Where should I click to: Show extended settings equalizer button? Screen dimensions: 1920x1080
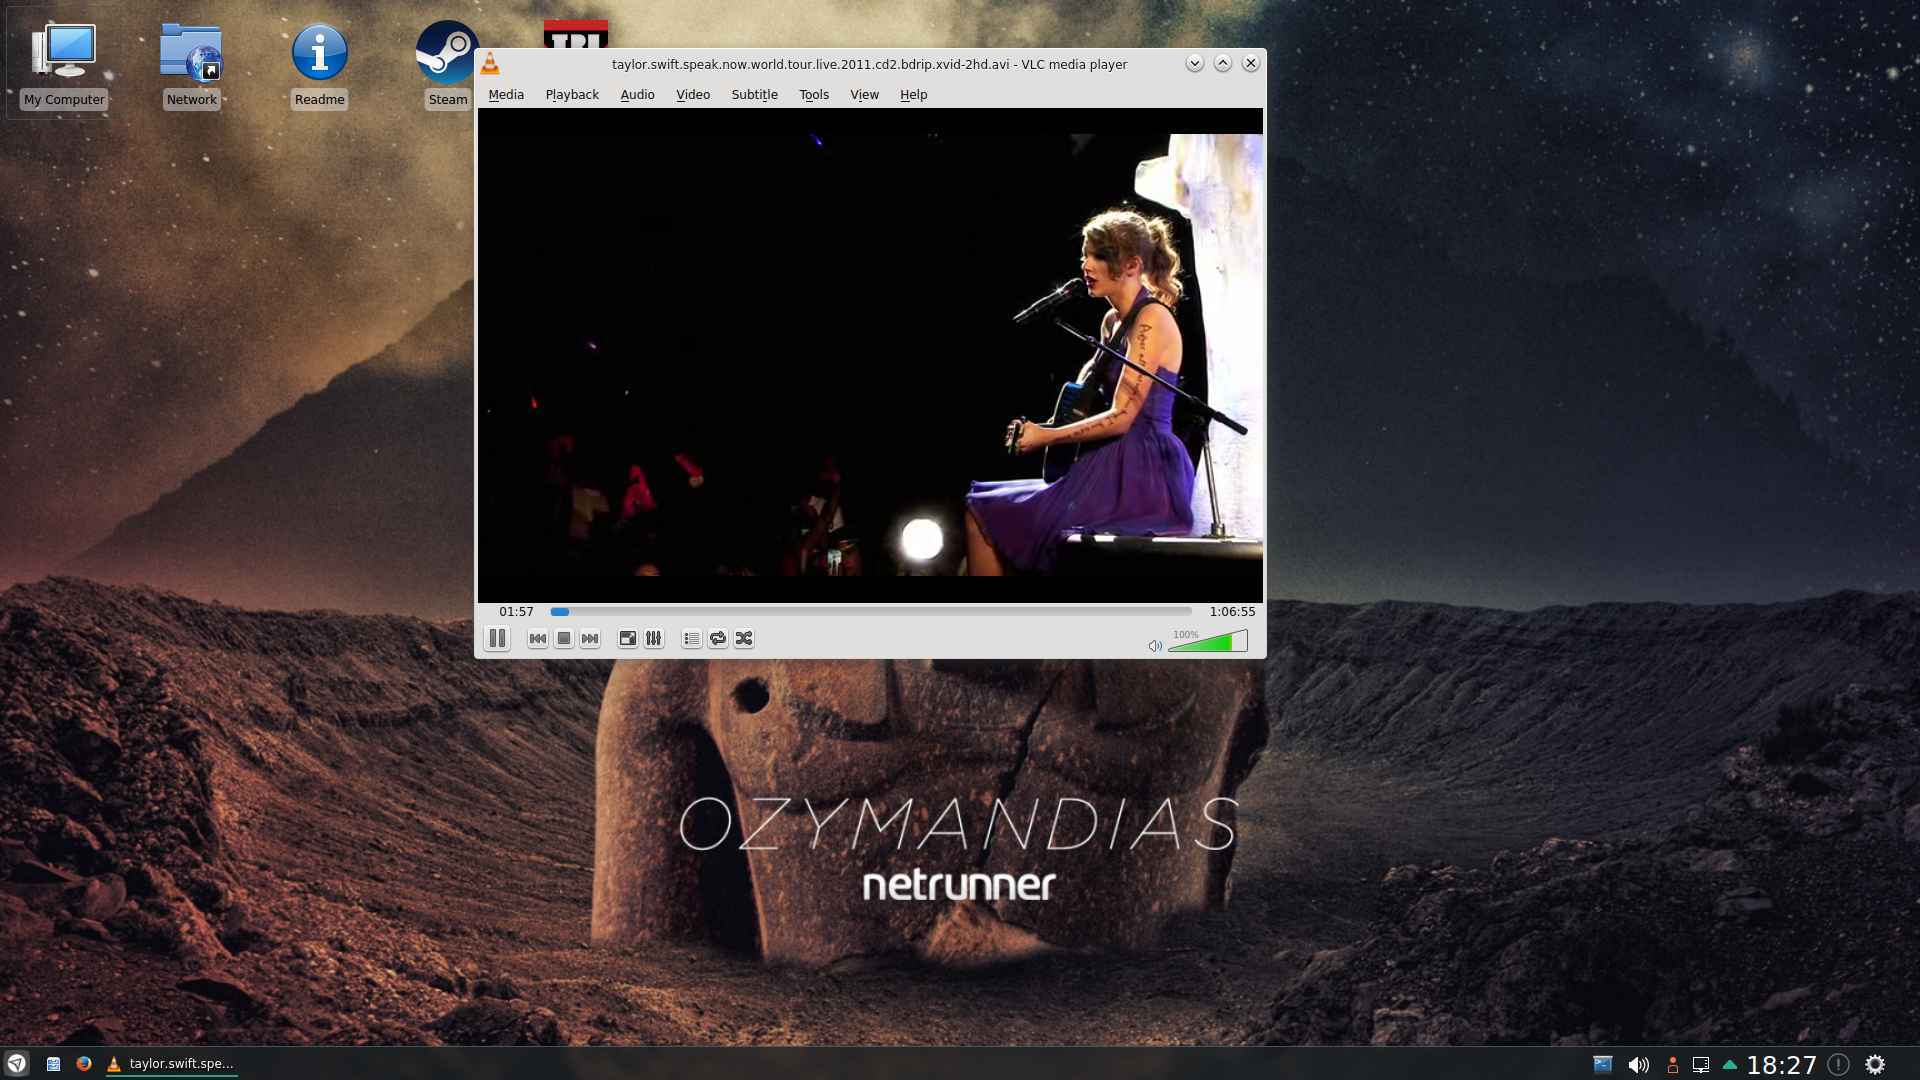click(x=654, y=638)
